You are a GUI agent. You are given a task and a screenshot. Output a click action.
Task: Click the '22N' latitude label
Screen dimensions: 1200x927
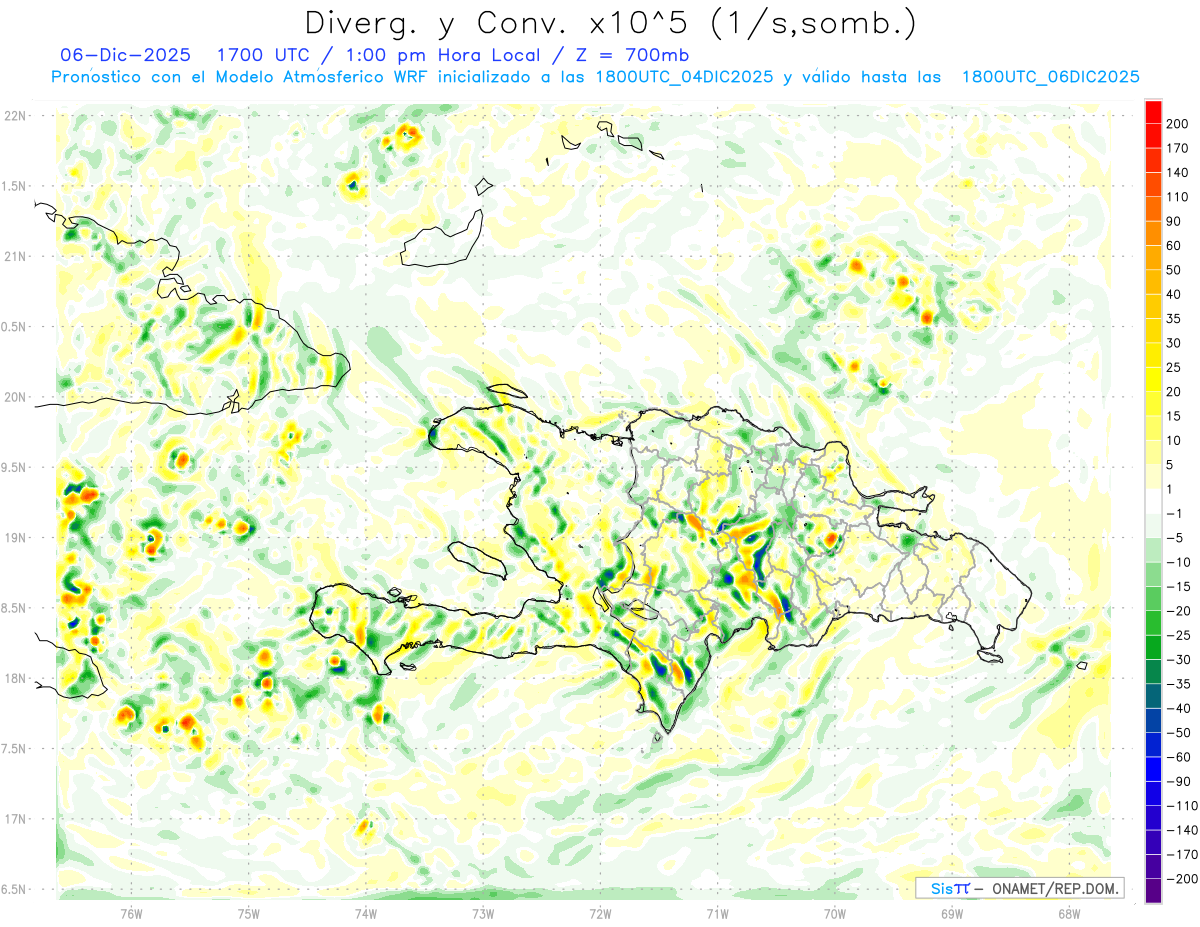[14, 116]
